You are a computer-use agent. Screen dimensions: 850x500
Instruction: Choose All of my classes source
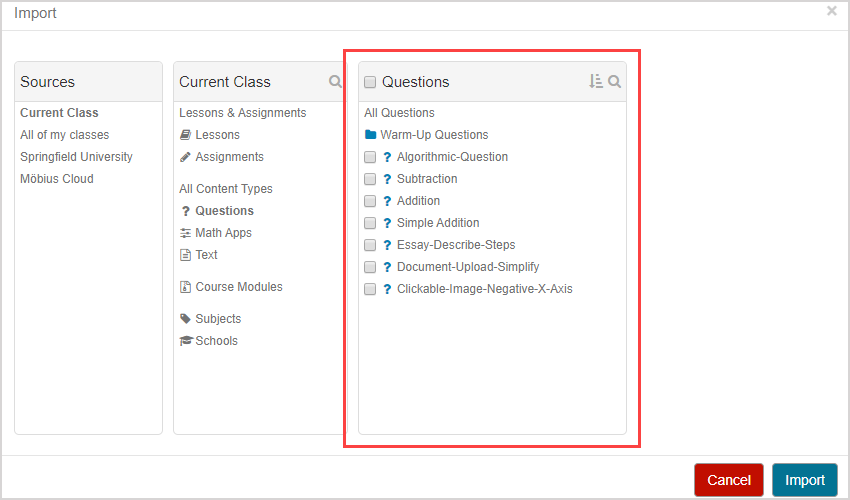click(65, 135)
